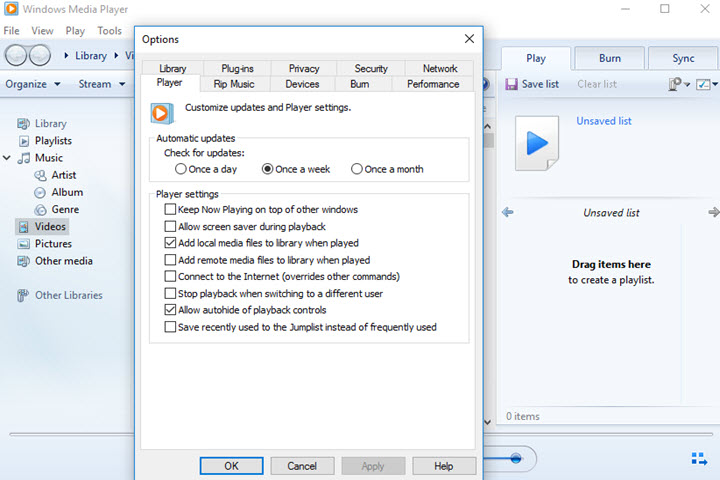This screenshot has width=720, height=480.
Task: Switch to the Plug-ins tab
Action: coord(237,68)
